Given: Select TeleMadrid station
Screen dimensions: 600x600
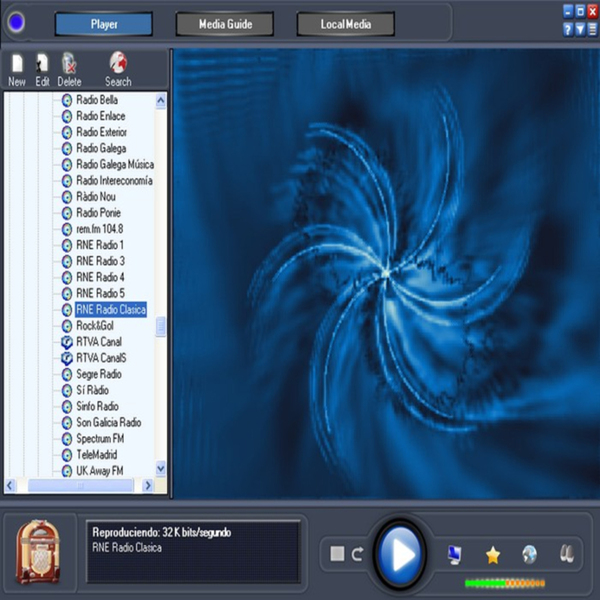Looking at the screenshot, I should pyautogui.click(x=96, y=455).
